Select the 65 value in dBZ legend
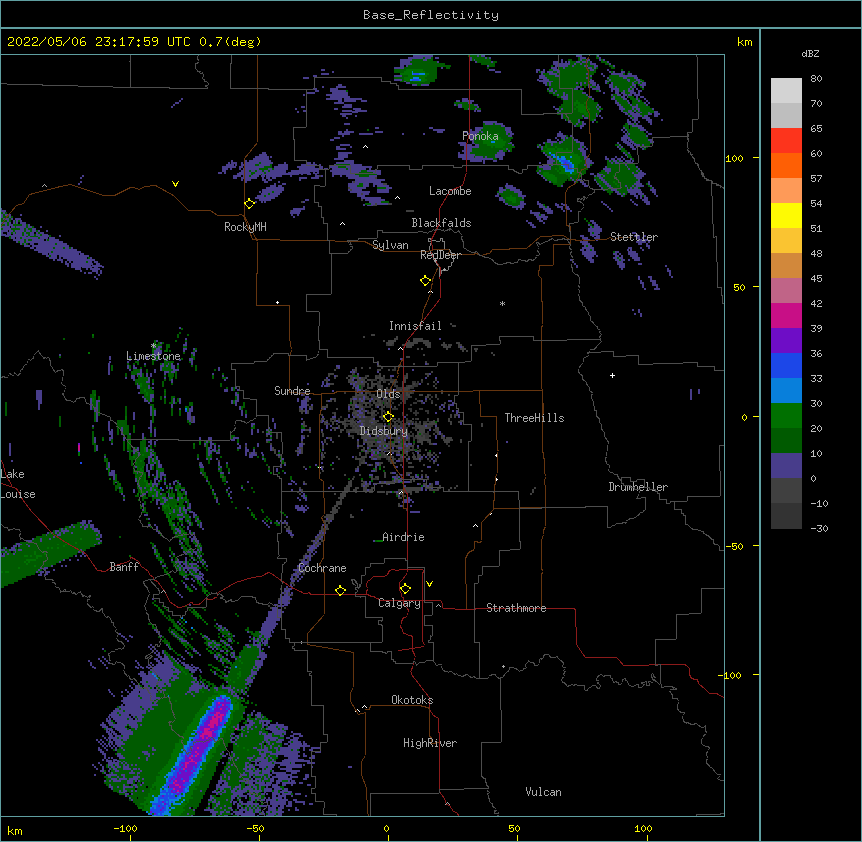862x842 pixels. 816,128
